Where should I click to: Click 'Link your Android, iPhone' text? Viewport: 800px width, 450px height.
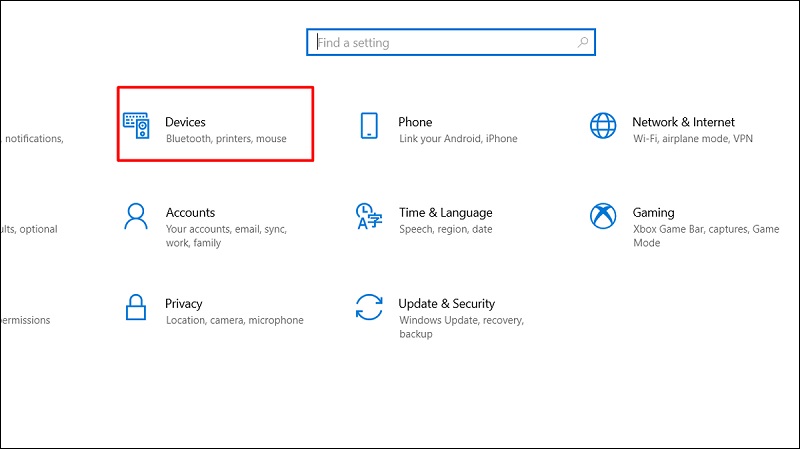(x=458, y=138)
